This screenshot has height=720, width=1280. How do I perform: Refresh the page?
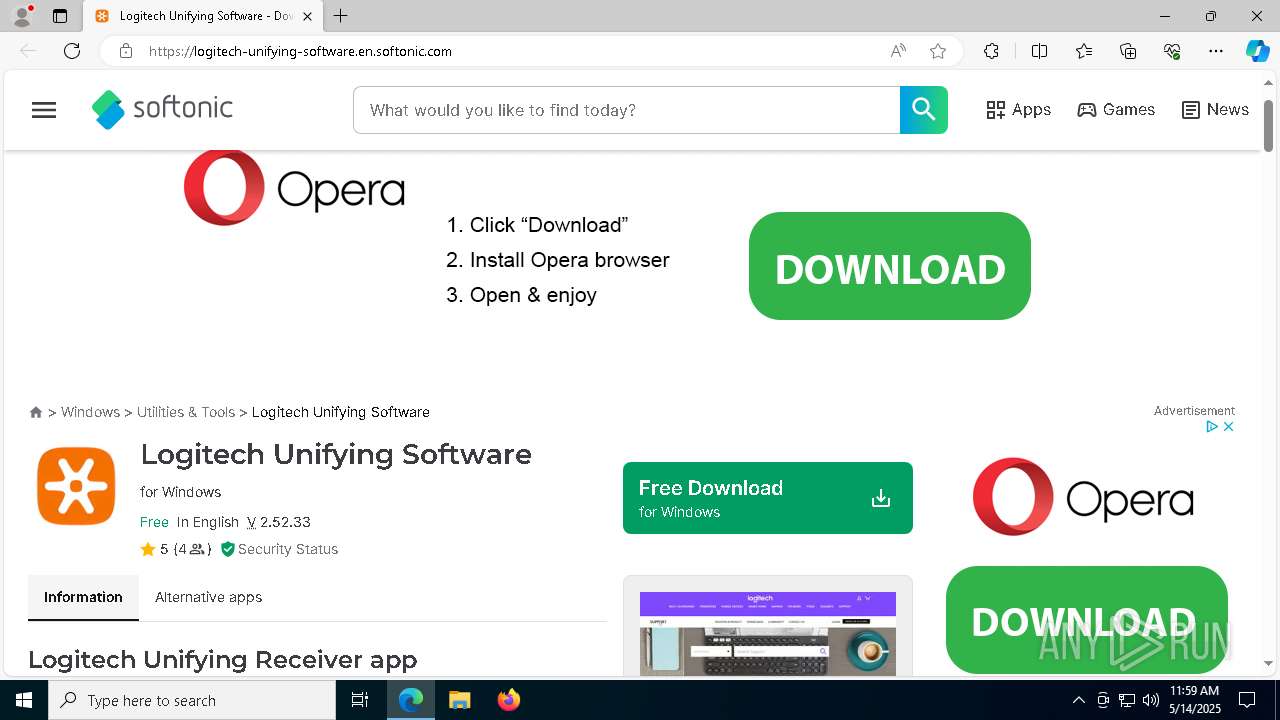pos(72,51)
